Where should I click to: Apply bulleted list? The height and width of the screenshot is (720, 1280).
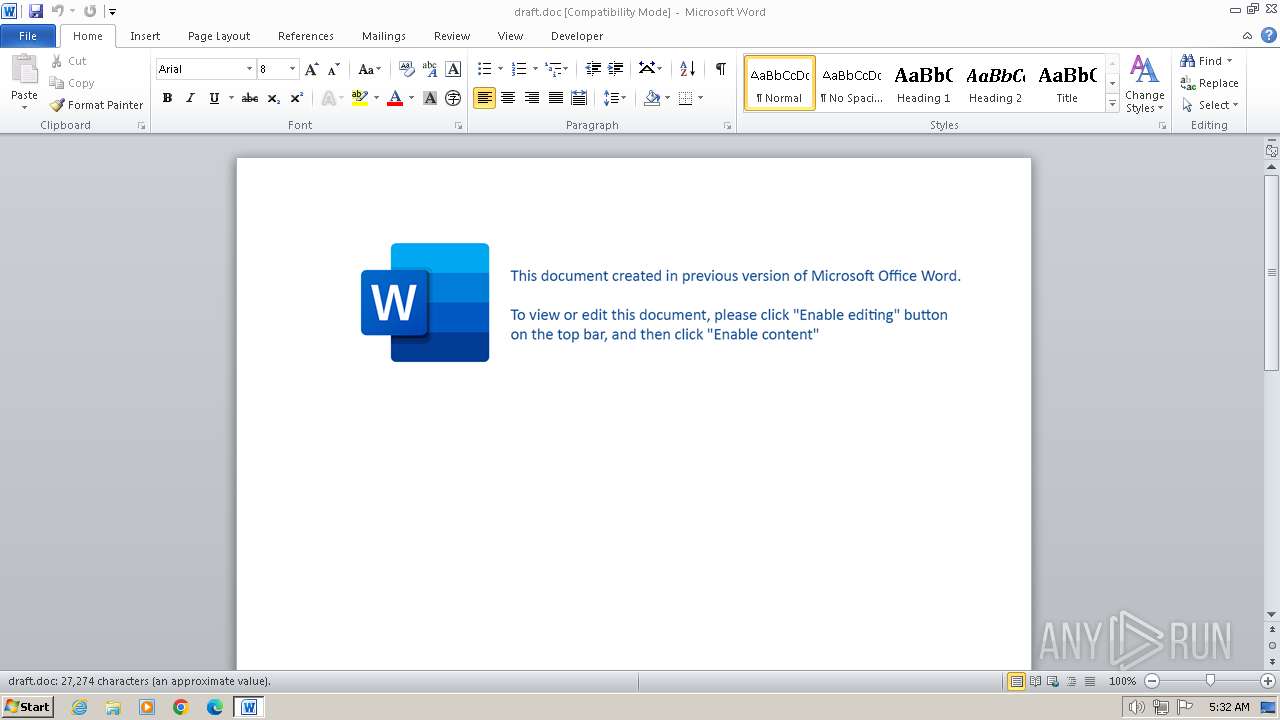point(484,69)
